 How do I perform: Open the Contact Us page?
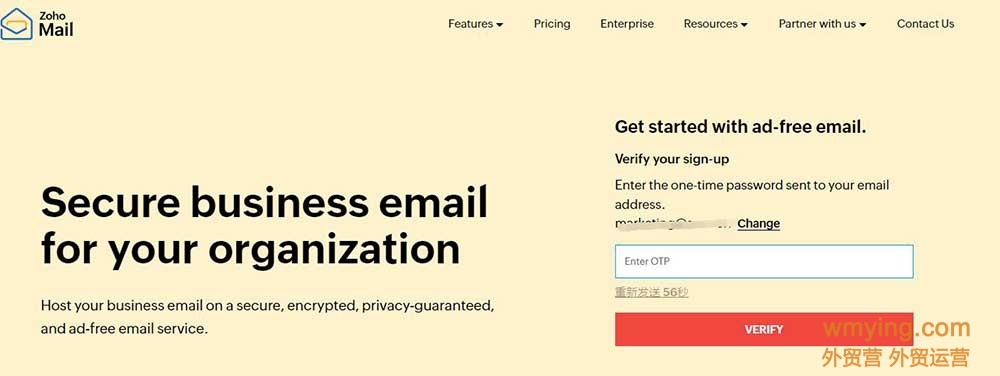(x=925, y=24)
